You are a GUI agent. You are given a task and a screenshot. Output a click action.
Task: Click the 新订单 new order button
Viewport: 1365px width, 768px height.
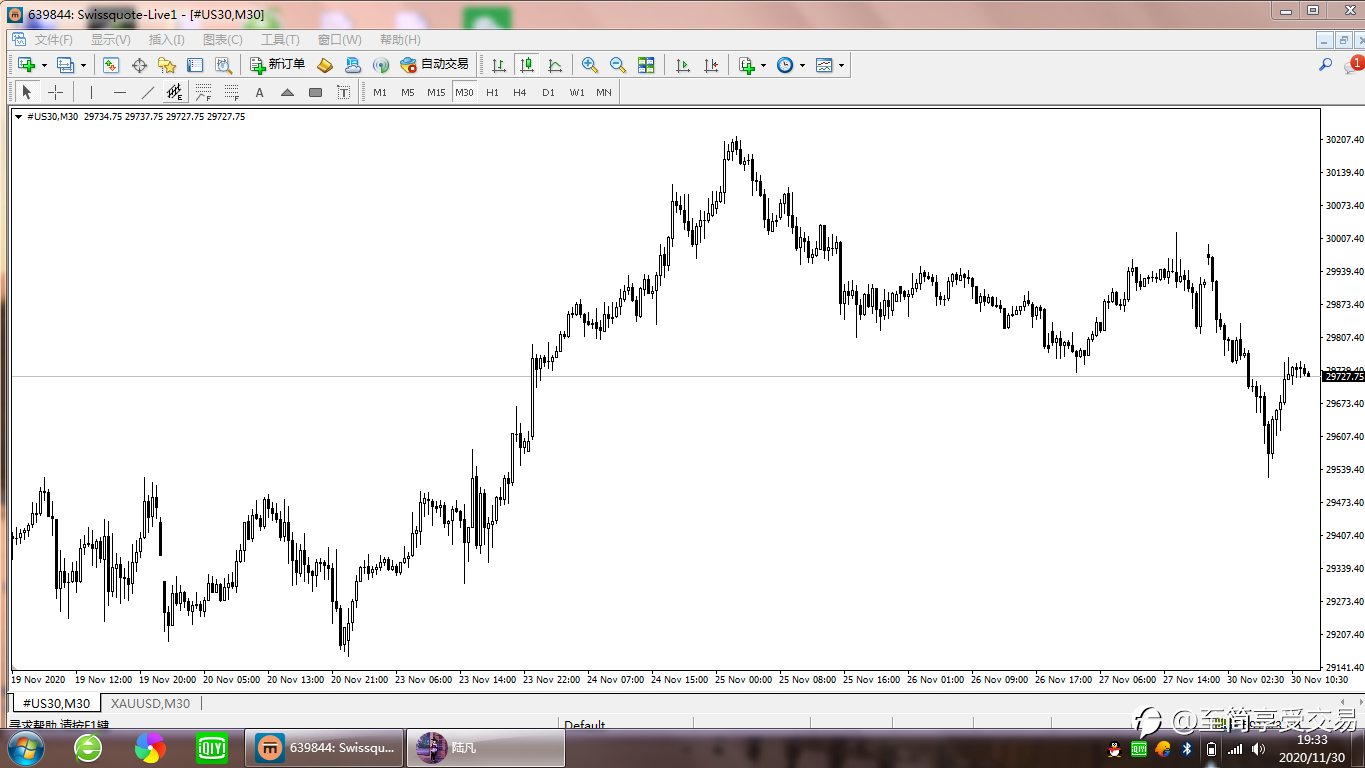point(278,65)
